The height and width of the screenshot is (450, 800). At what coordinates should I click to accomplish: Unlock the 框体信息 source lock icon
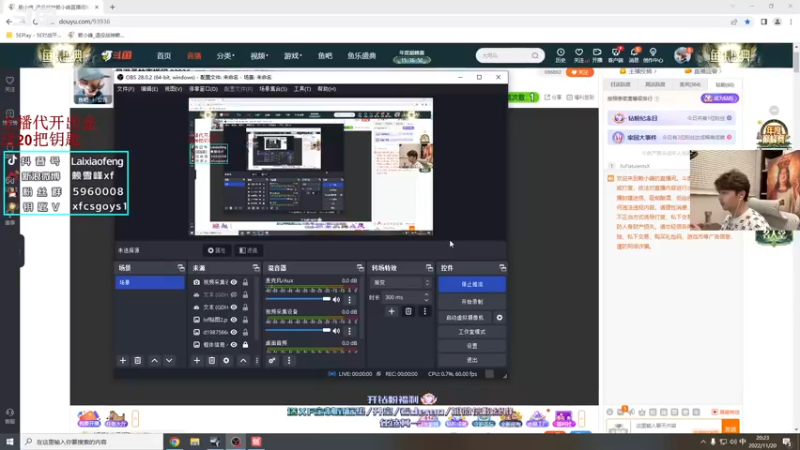click(245, 345)
